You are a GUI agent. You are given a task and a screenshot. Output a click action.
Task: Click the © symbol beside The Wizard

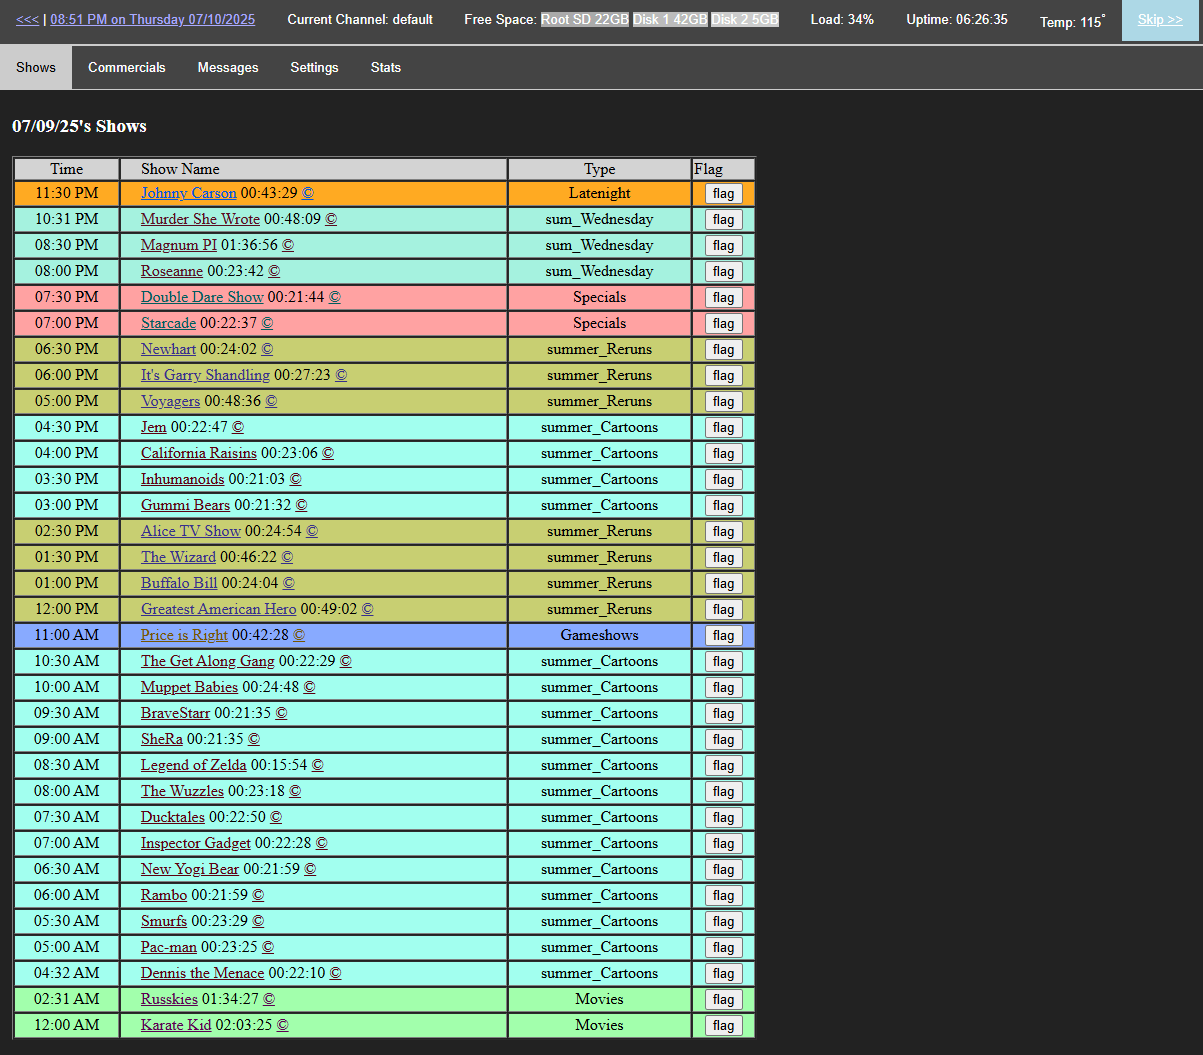click(287, 557)
